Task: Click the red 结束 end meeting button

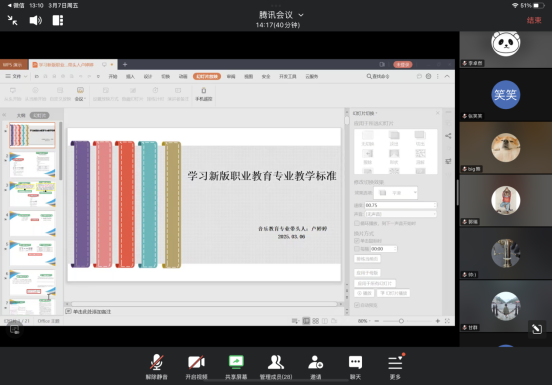Action: pyautogui.click(x=534, y=20)
